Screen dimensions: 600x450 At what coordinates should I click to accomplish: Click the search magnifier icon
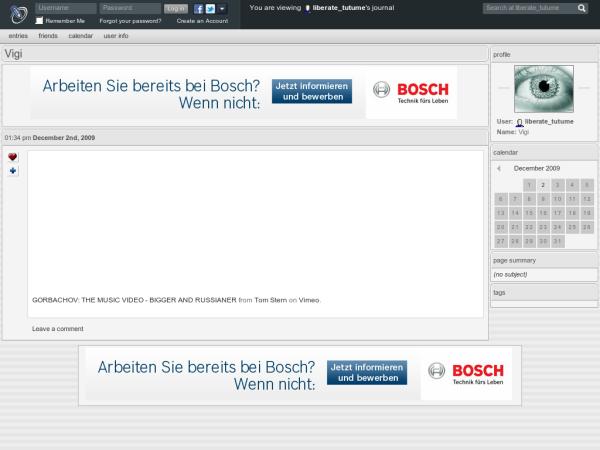point(582,8)
